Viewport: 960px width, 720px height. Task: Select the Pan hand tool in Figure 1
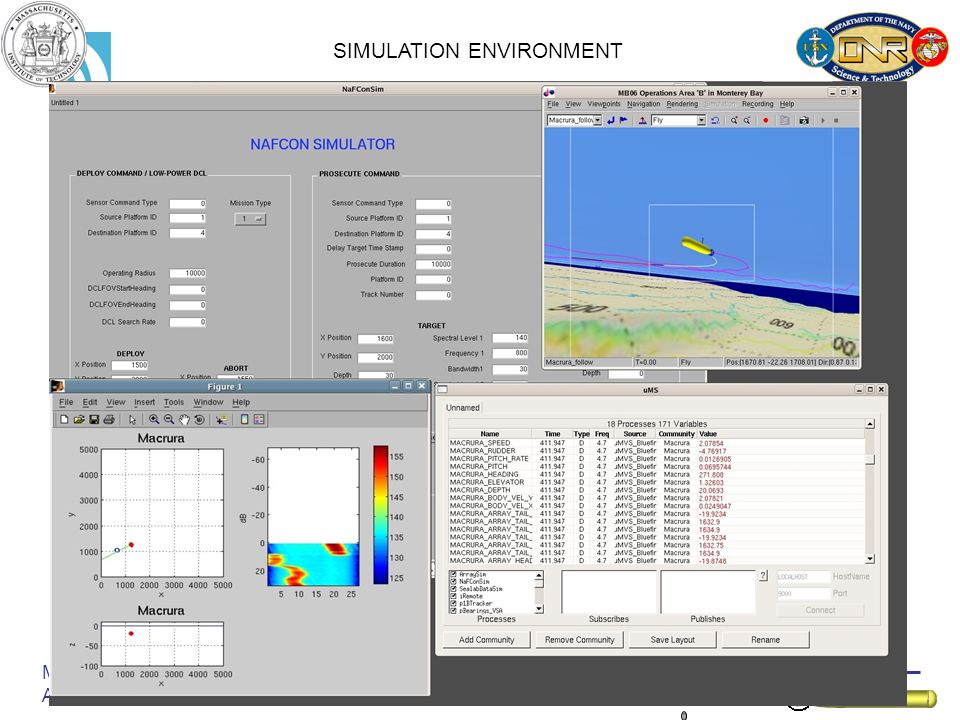(x=184, y=420)
